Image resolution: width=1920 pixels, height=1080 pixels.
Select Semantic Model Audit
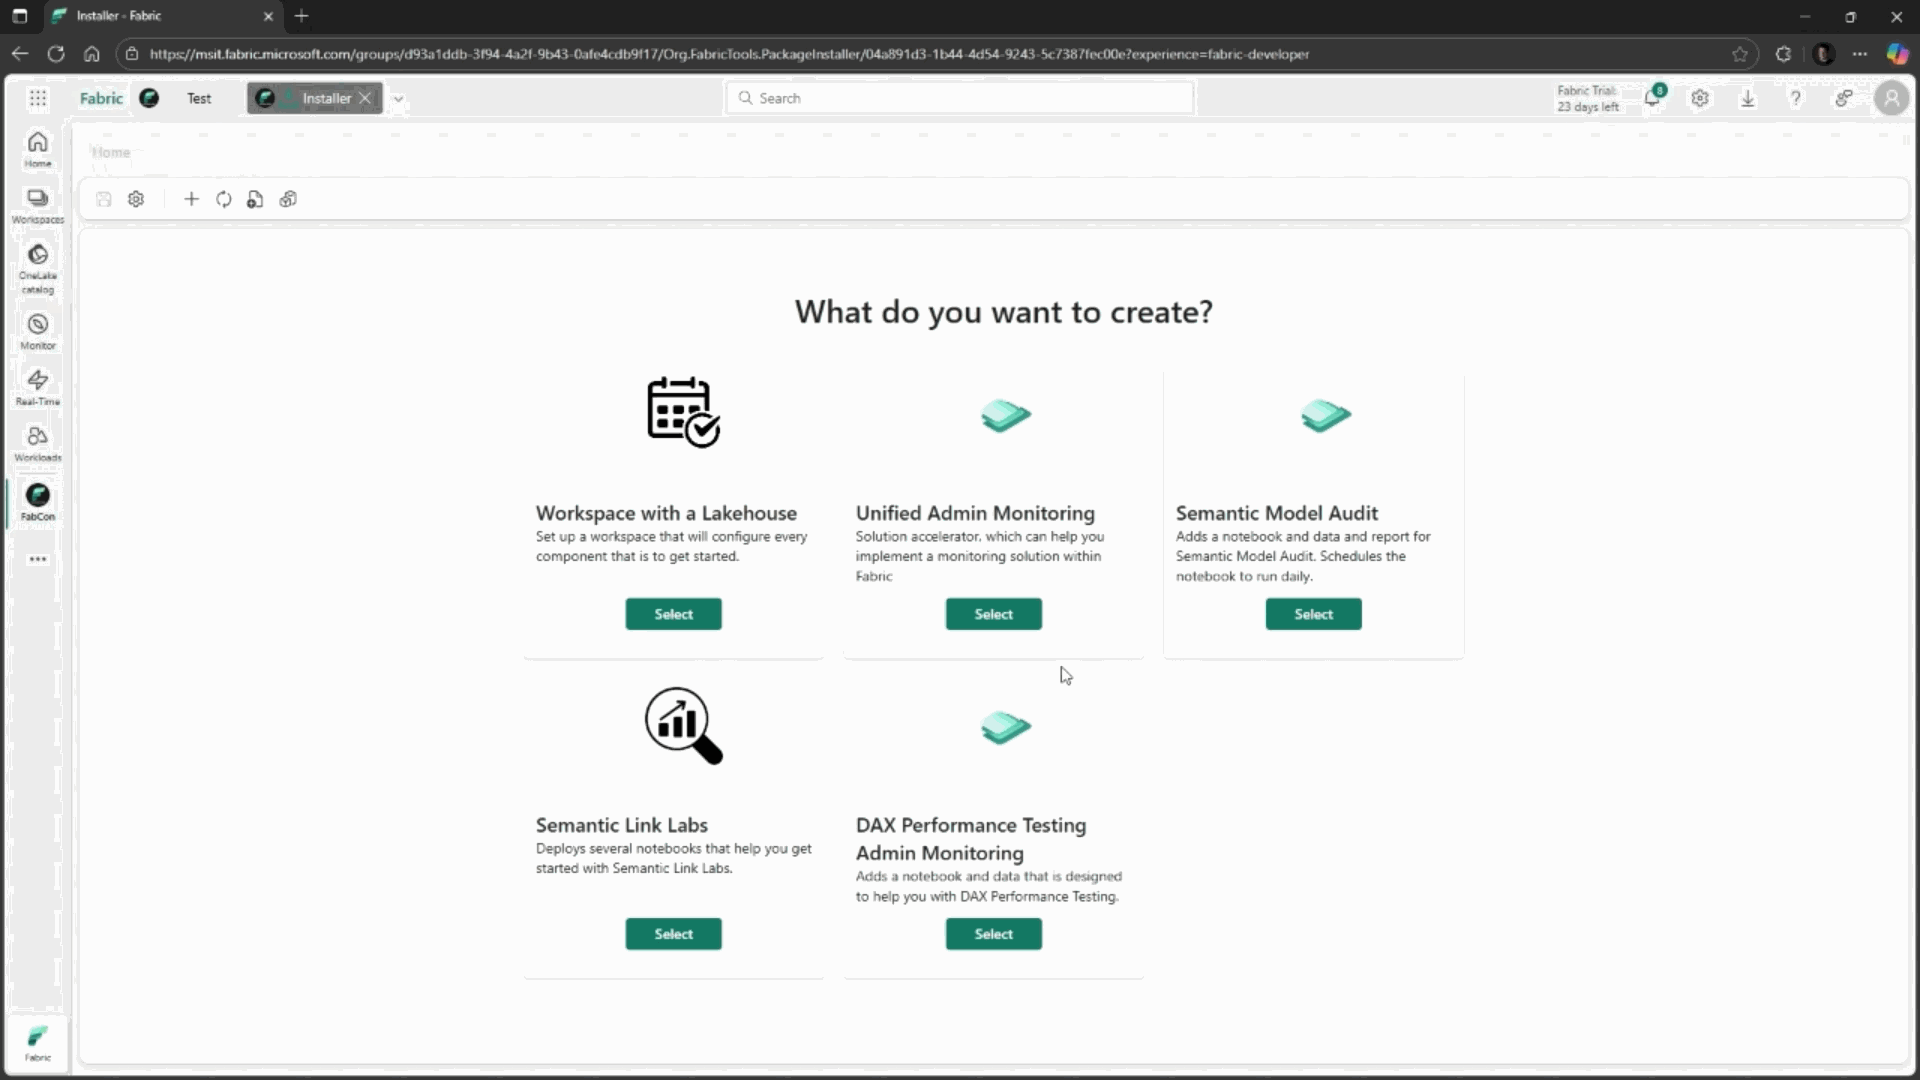point(1313,613)
